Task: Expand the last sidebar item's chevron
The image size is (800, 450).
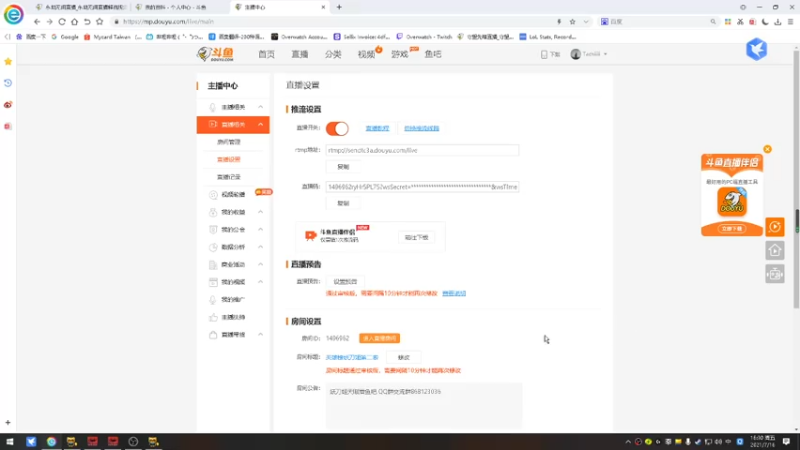Action: coord(261,335)
